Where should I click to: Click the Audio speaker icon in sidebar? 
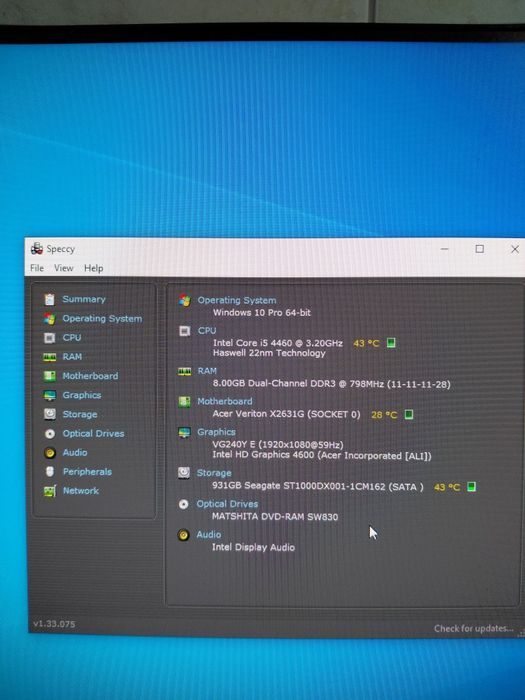50,453
